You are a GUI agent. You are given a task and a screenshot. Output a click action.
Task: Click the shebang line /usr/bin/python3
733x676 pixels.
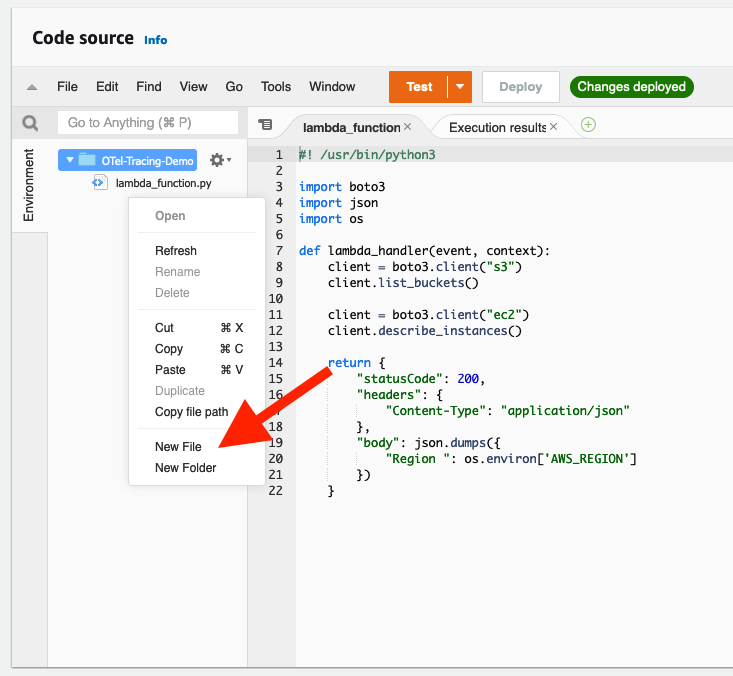point(367,155)
